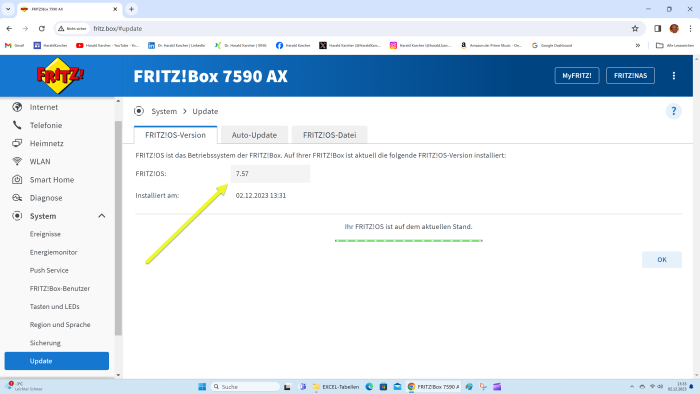Image resolution: width=700 pixels, height=394 pixels.
Task: Collapse the System menu chevron
Action: (101, 216)
